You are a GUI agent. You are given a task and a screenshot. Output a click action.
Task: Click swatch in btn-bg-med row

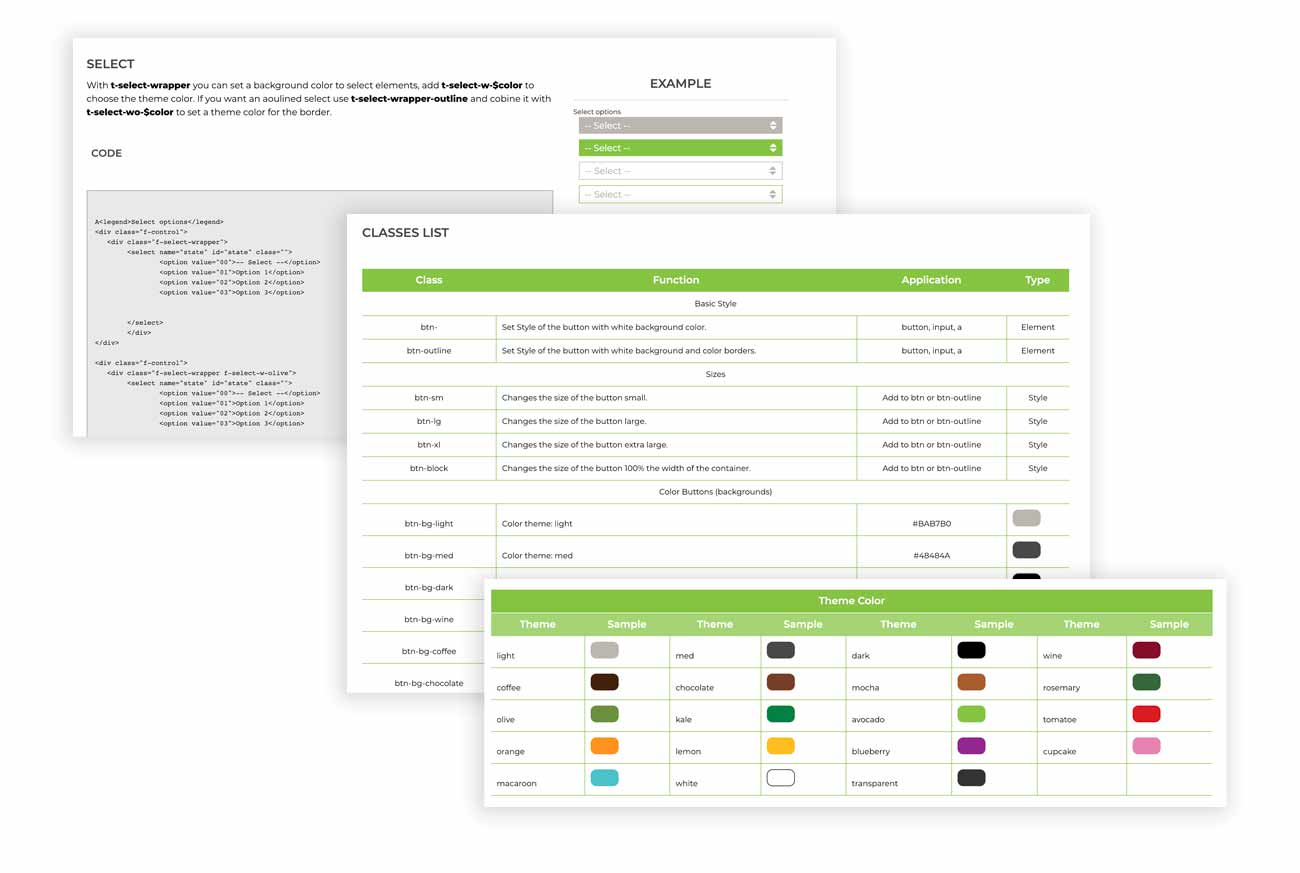(x=1026, y=550)
